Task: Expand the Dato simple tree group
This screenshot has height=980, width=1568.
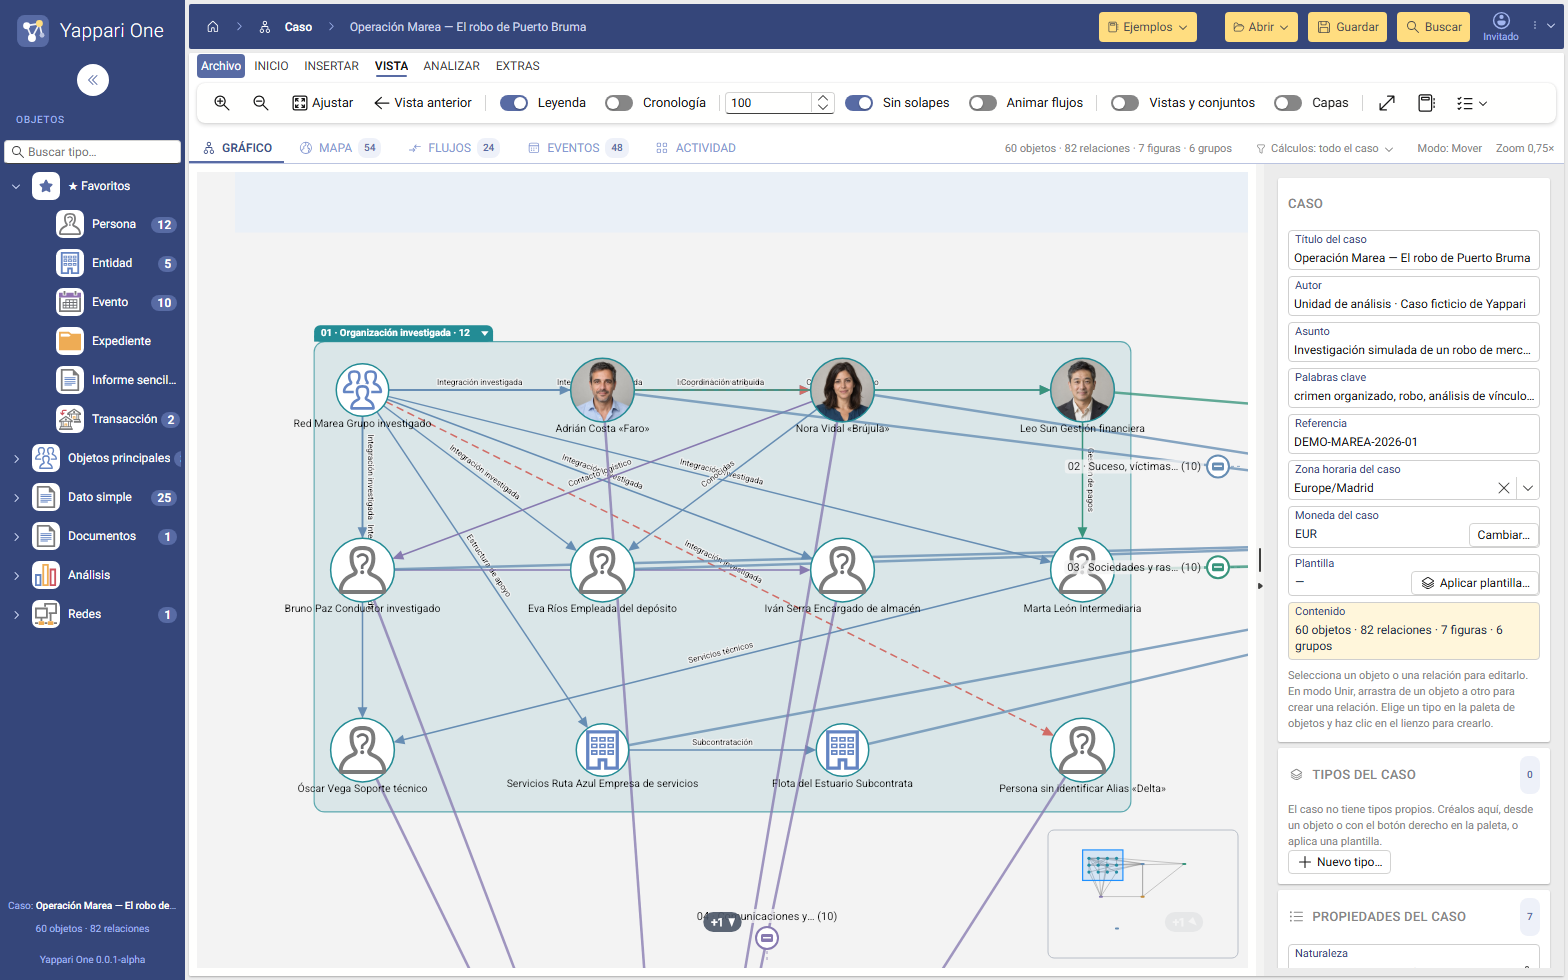Action: (x=16, y=497)
